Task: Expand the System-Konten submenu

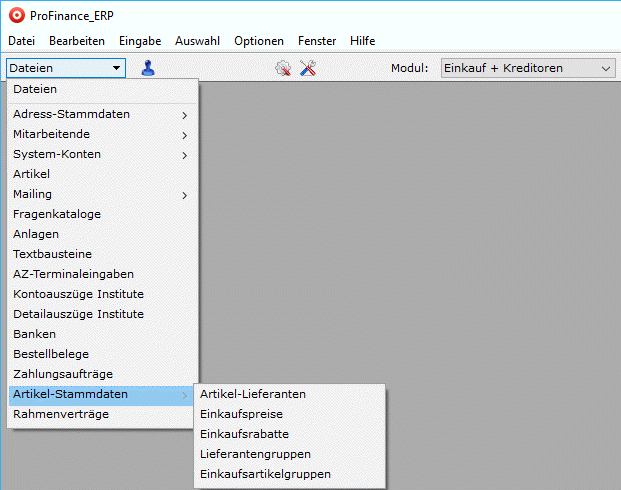Action: pyautogui.click(x=100, y=154)
